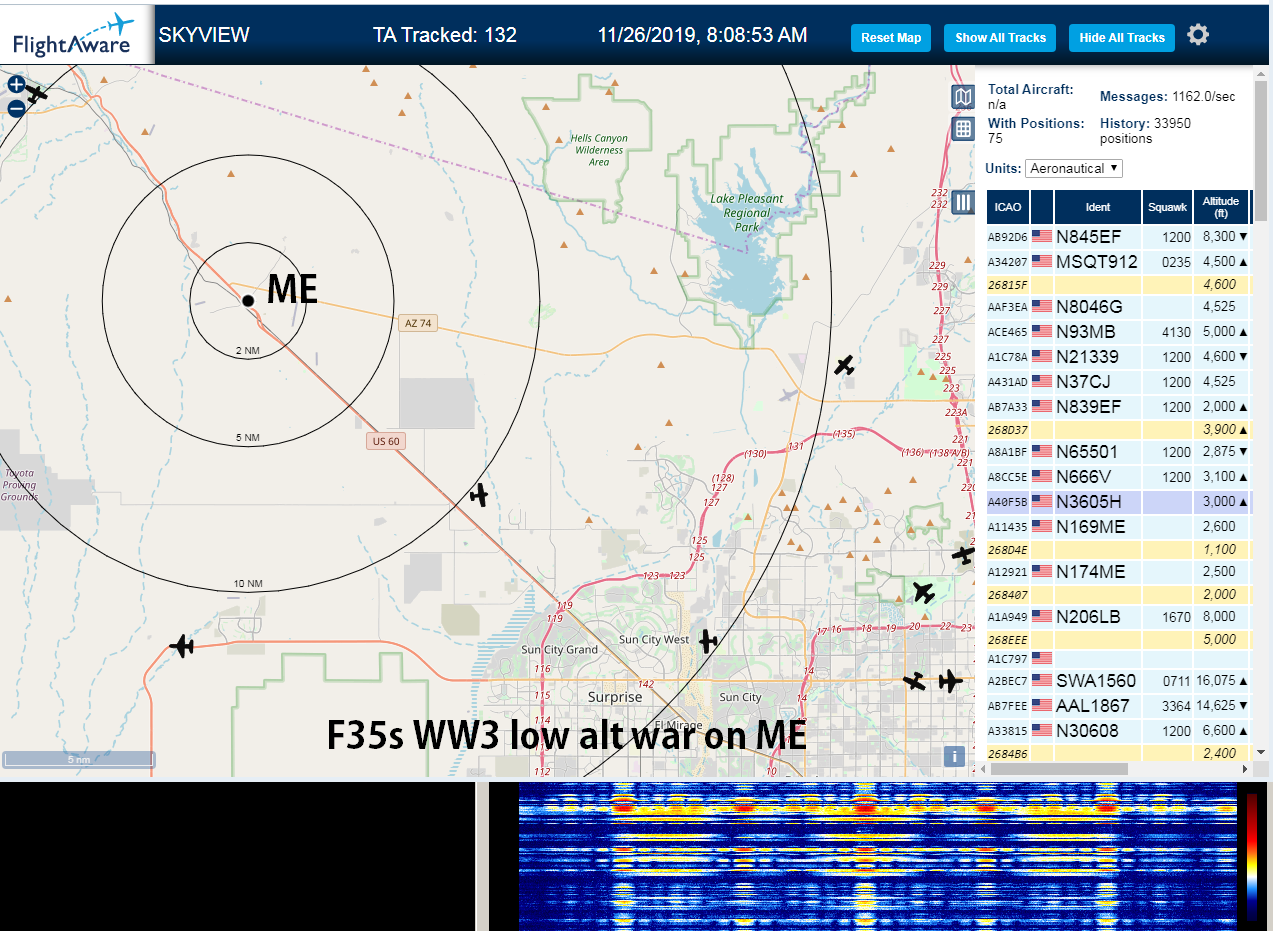Click the US 60 road label
Viewport: 1273px width, 931px height.
click(386, 441)
